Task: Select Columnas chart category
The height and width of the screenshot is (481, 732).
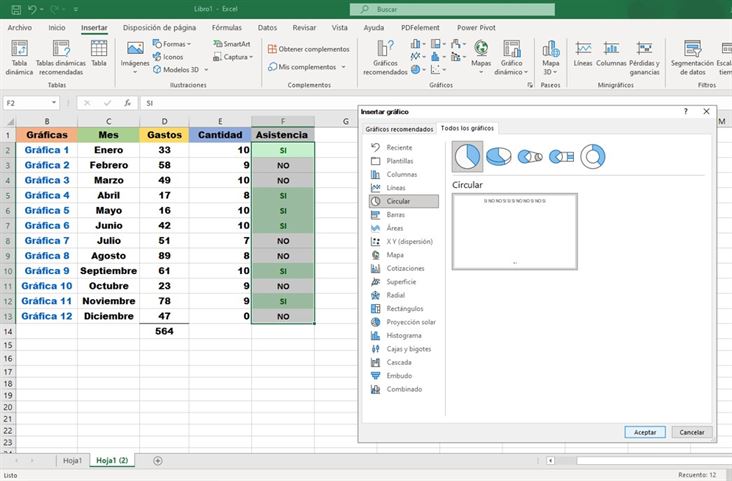Action: [x=403, y=174]
